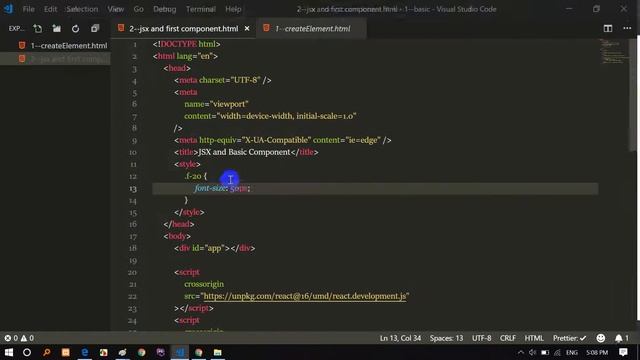Viewport: 640px width, 360px height.
Task: Open the View menu
Action: coord(116,9)
